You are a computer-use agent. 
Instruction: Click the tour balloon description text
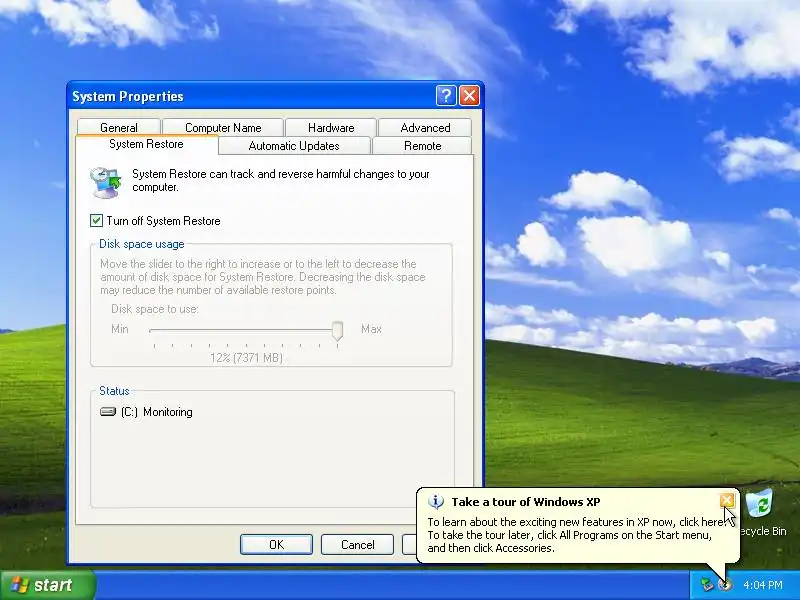click(575, 535)
